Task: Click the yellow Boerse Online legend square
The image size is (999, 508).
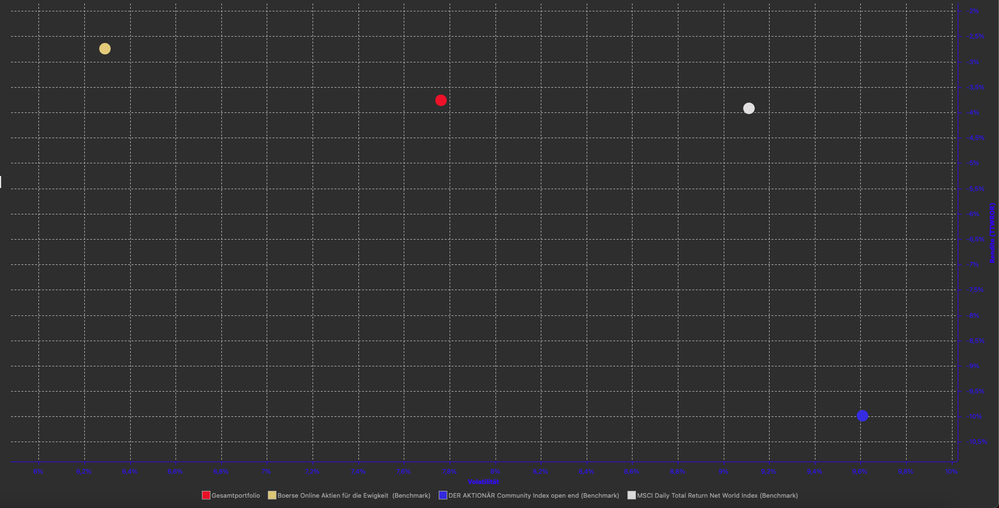Action: click(x=272, y=495)
